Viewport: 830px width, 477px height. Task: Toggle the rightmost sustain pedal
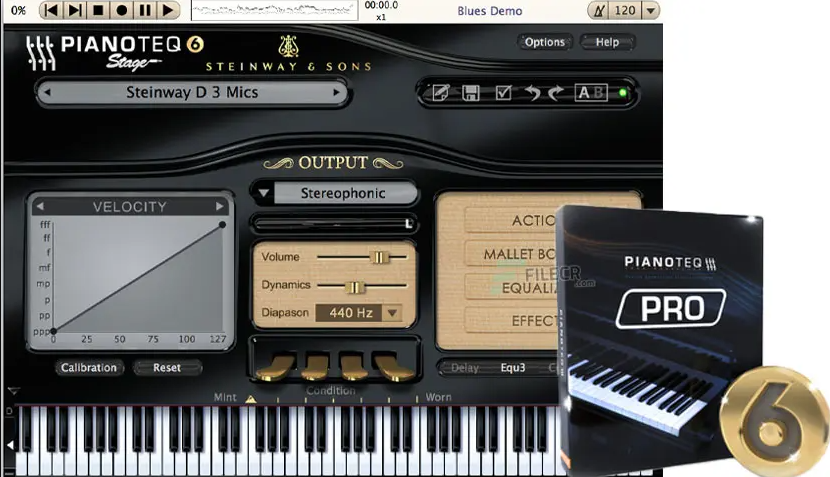[x=394, y=367]
